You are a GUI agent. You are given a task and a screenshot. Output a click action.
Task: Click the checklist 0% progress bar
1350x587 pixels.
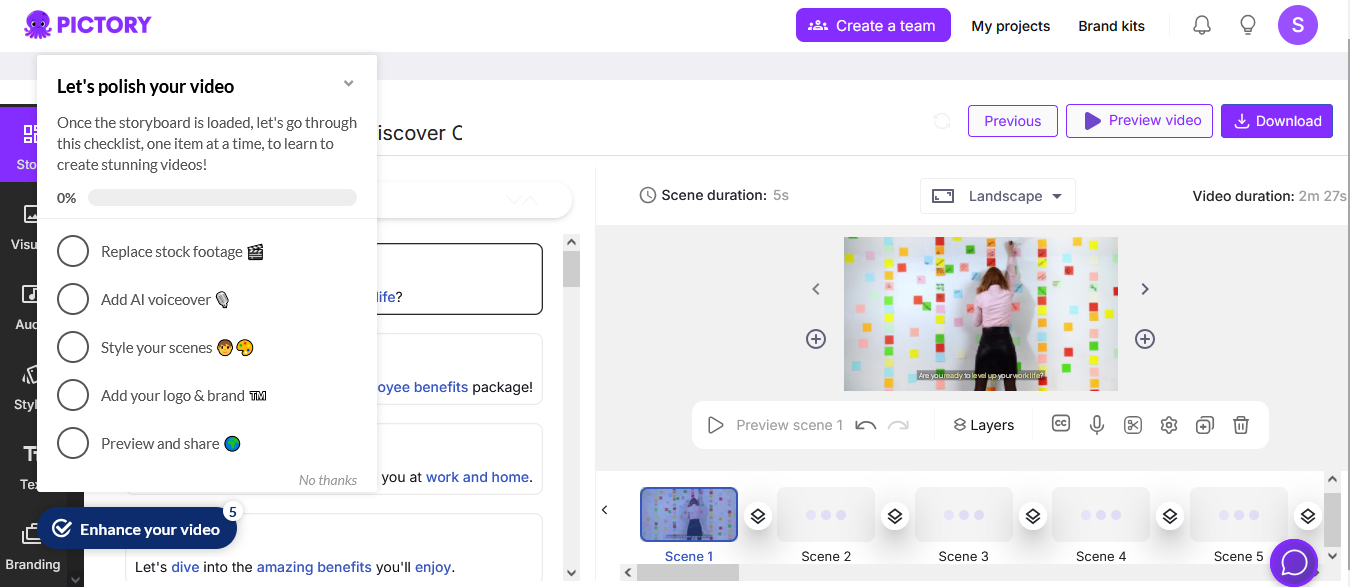pos(222,198)
